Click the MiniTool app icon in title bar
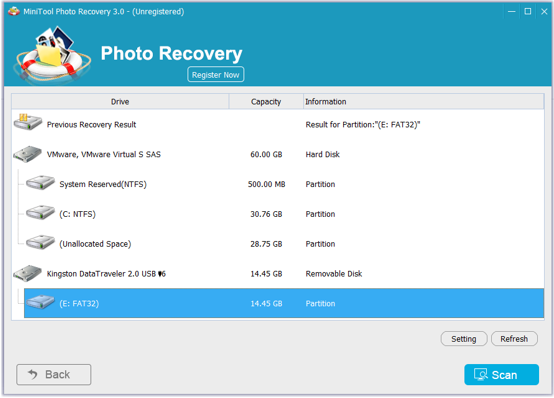Image resolution: width=554 pixels, height=398 pixels. click(14, 11)
